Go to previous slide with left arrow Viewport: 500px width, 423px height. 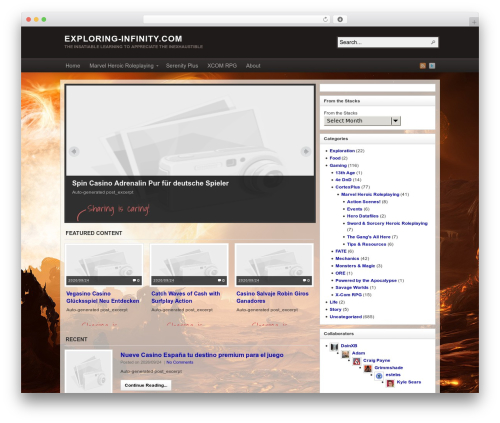[74, 151]
